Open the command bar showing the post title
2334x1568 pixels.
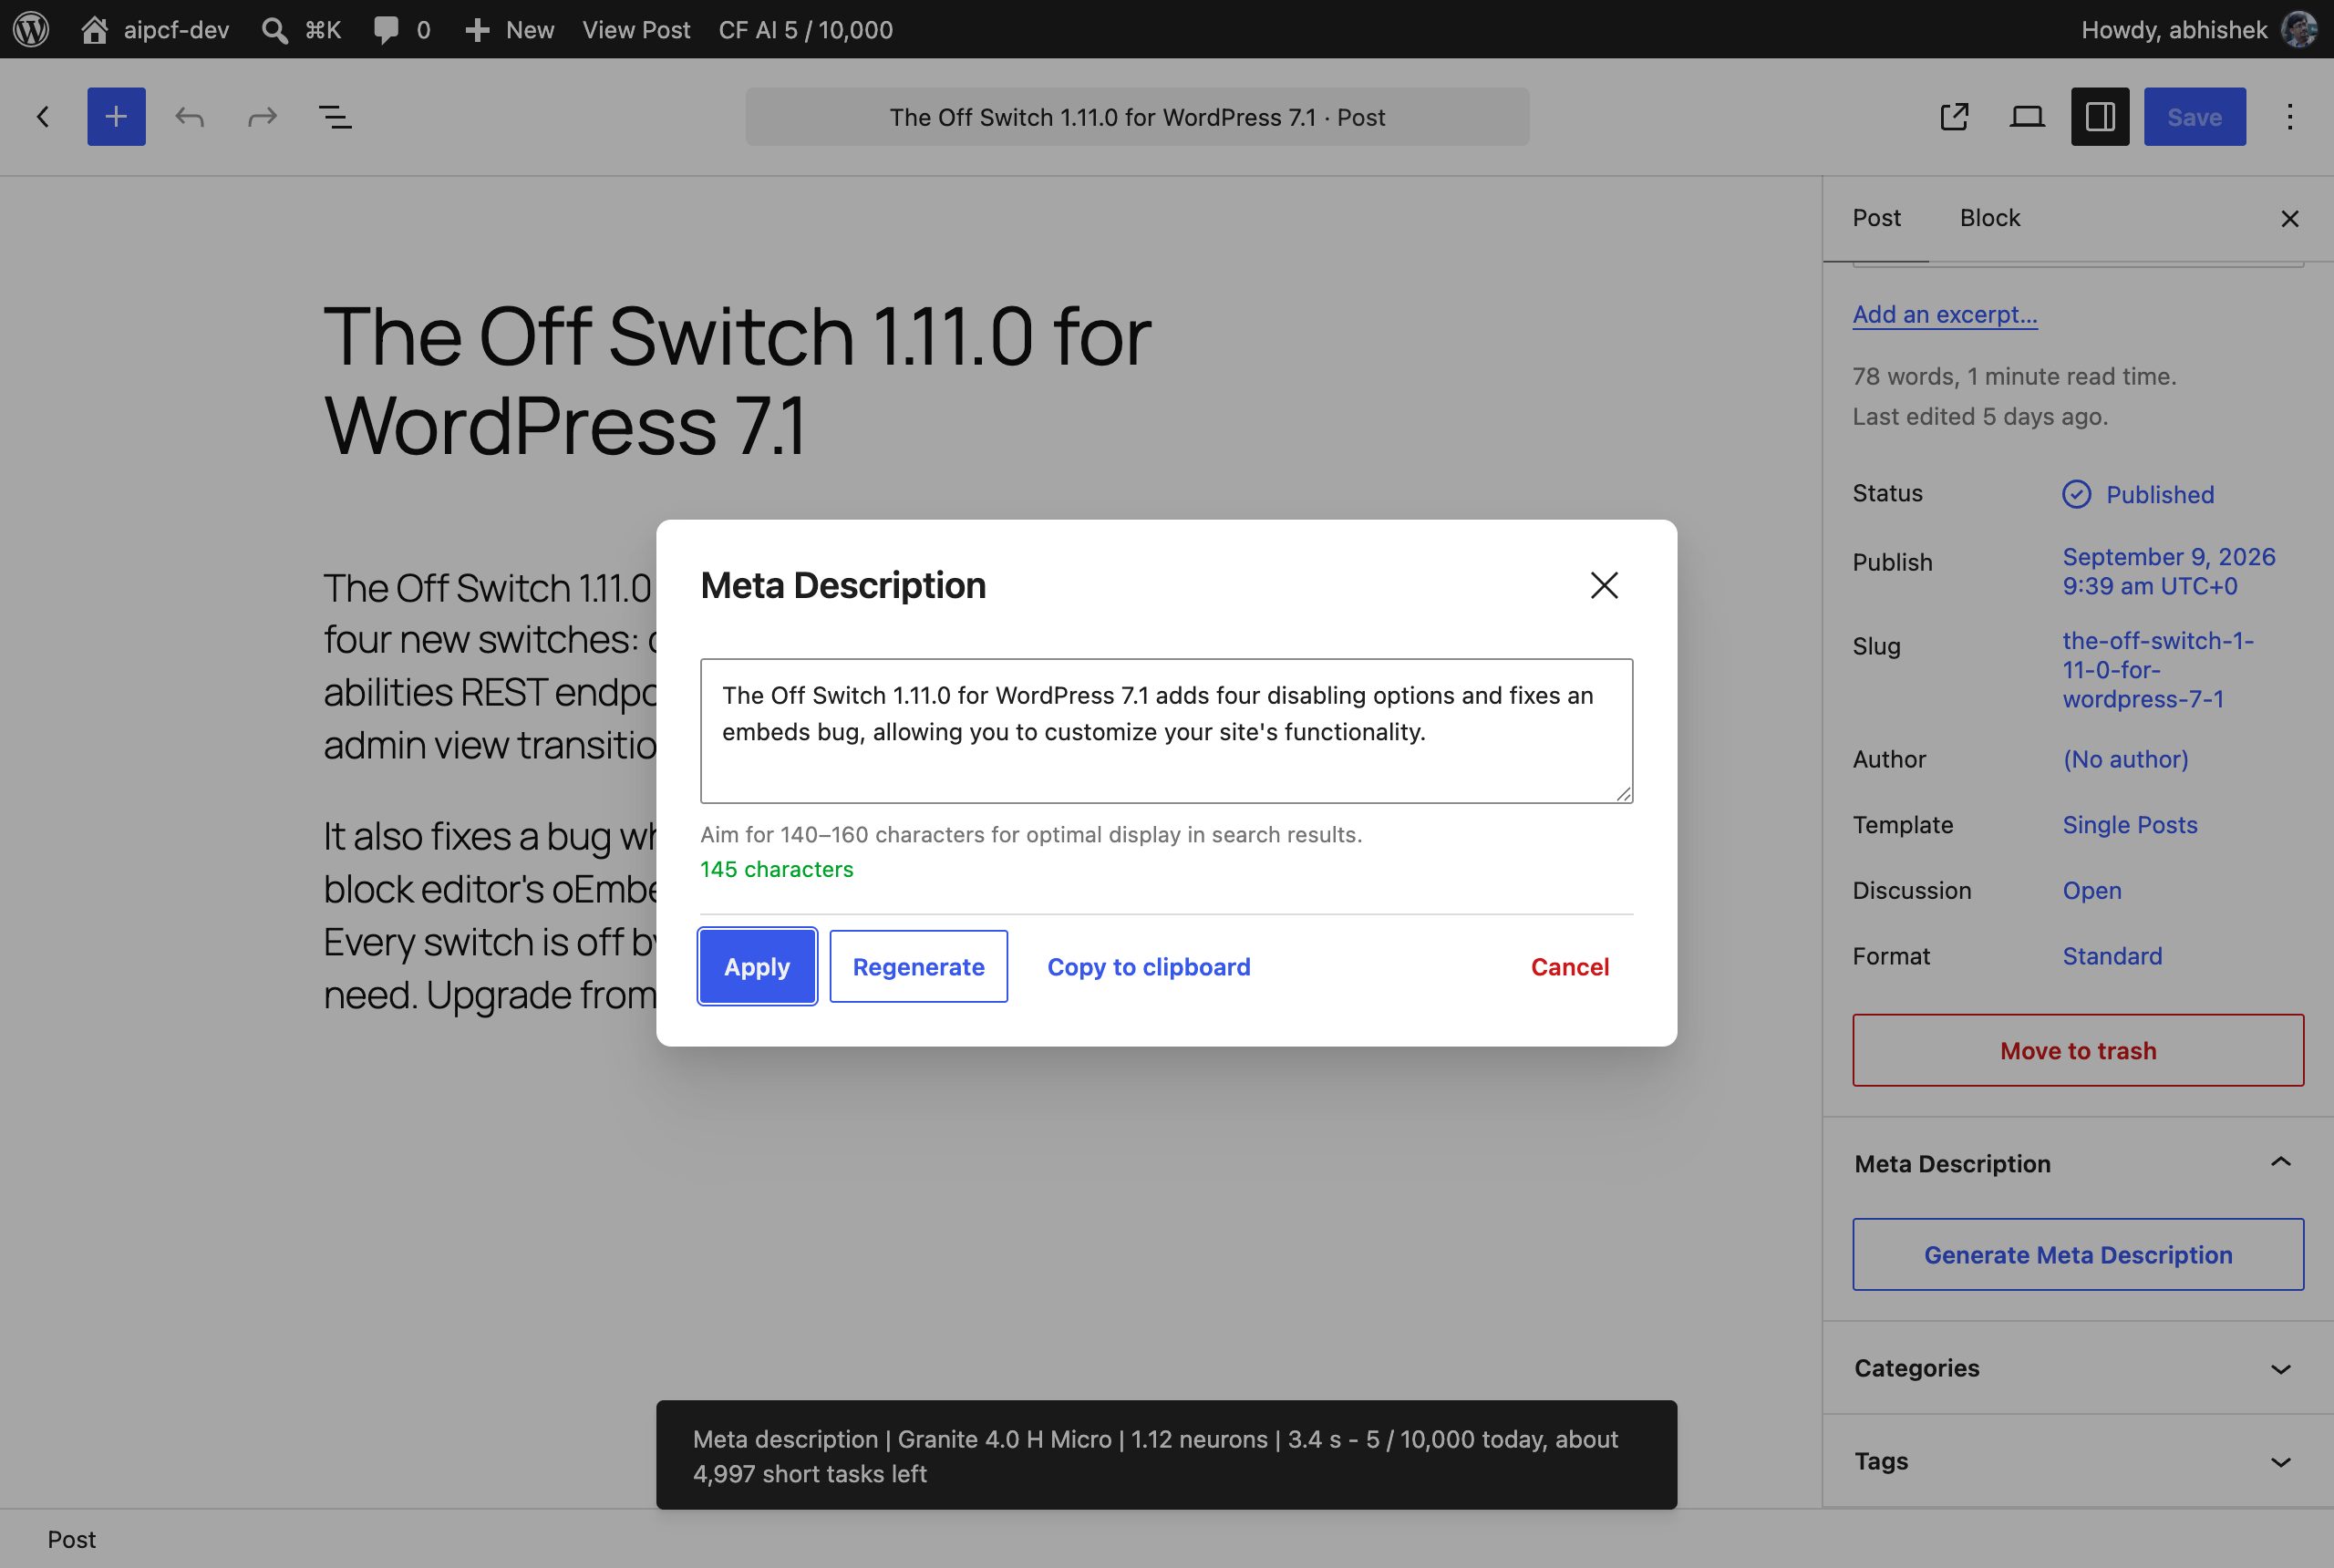[1137, 117]
